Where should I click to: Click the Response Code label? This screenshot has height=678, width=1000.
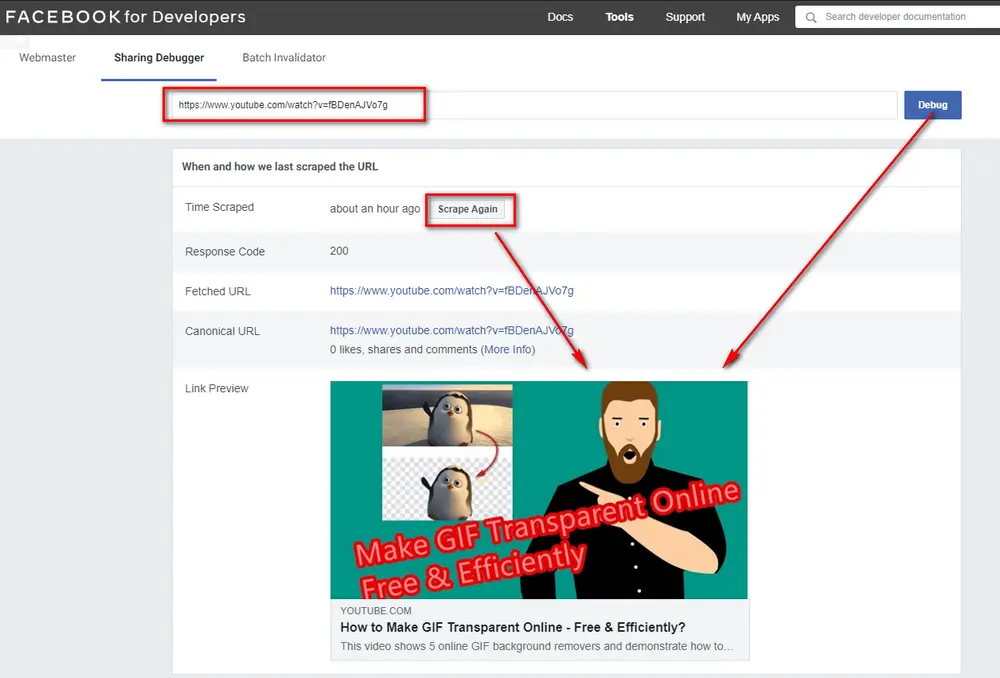[224, 252]
